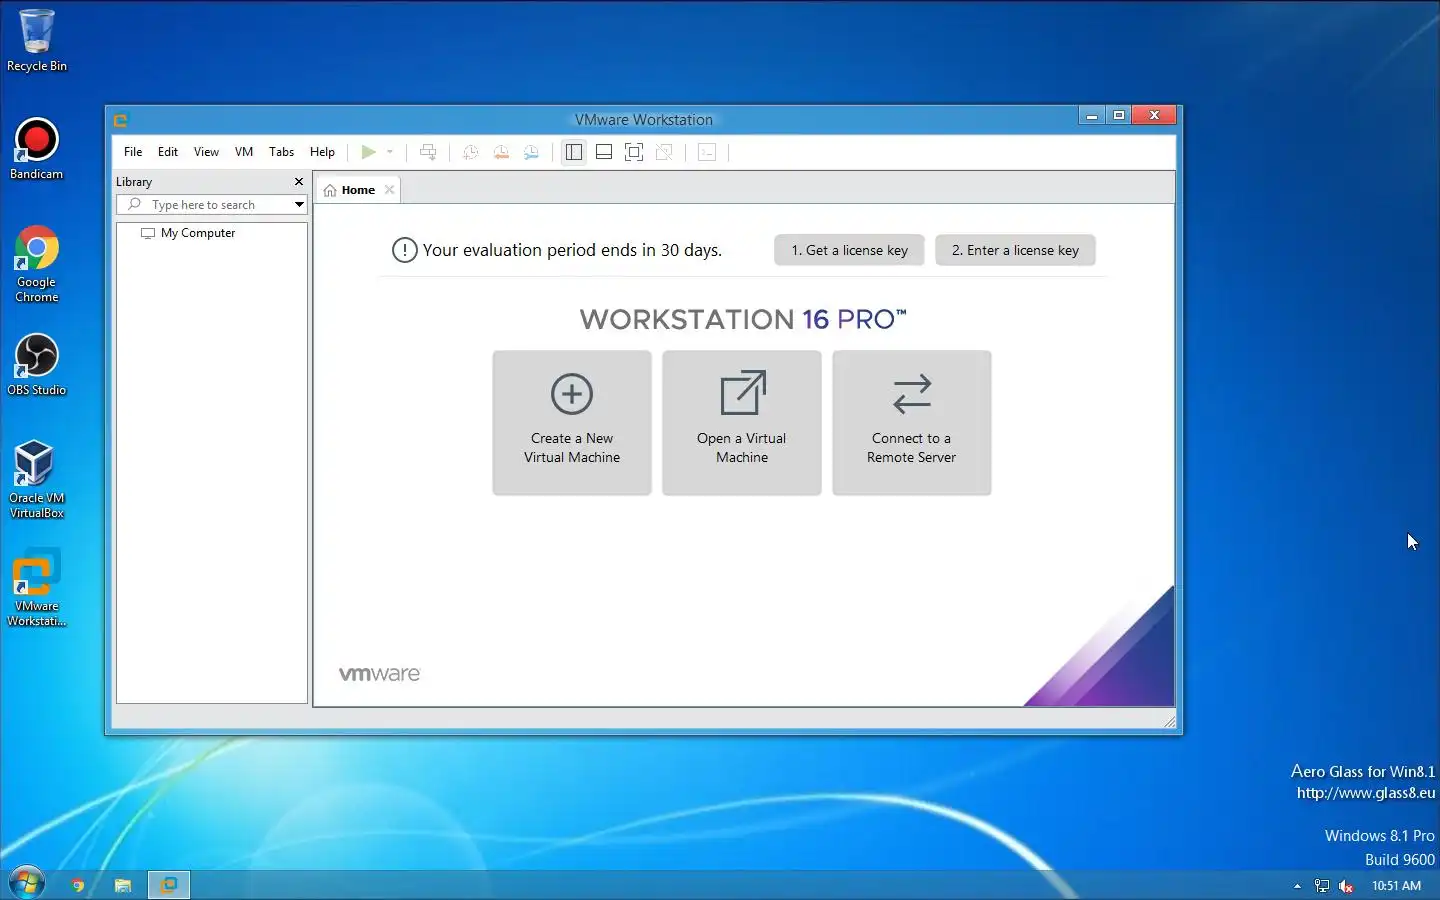Open the Help menu

(322, 152)
